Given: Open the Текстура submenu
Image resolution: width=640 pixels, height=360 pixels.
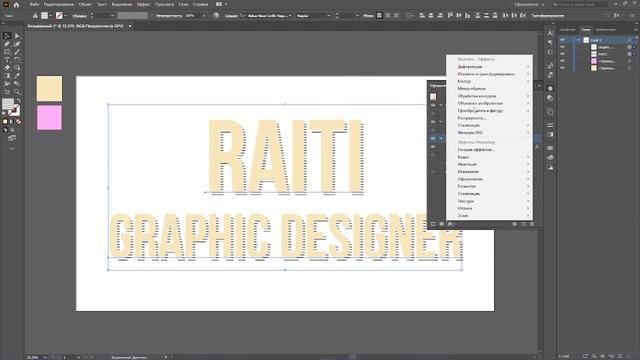Looking at the screenshot, I should (x=489, y=201).
